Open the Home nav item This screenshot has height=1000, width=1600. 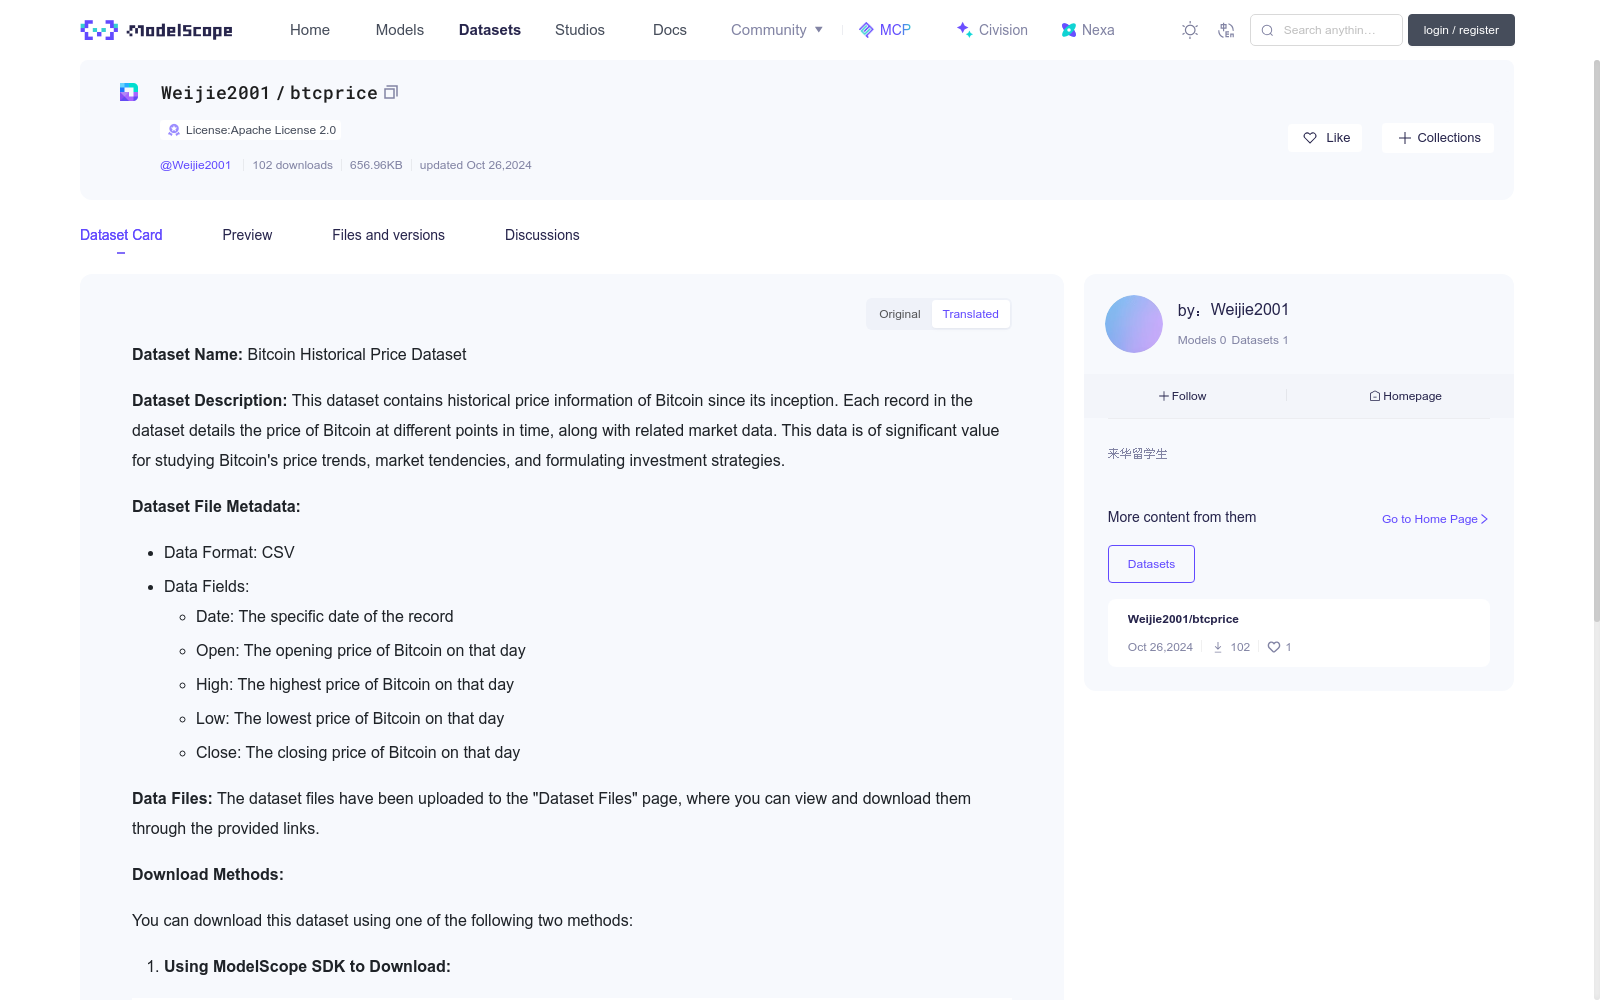pos(310,30)
